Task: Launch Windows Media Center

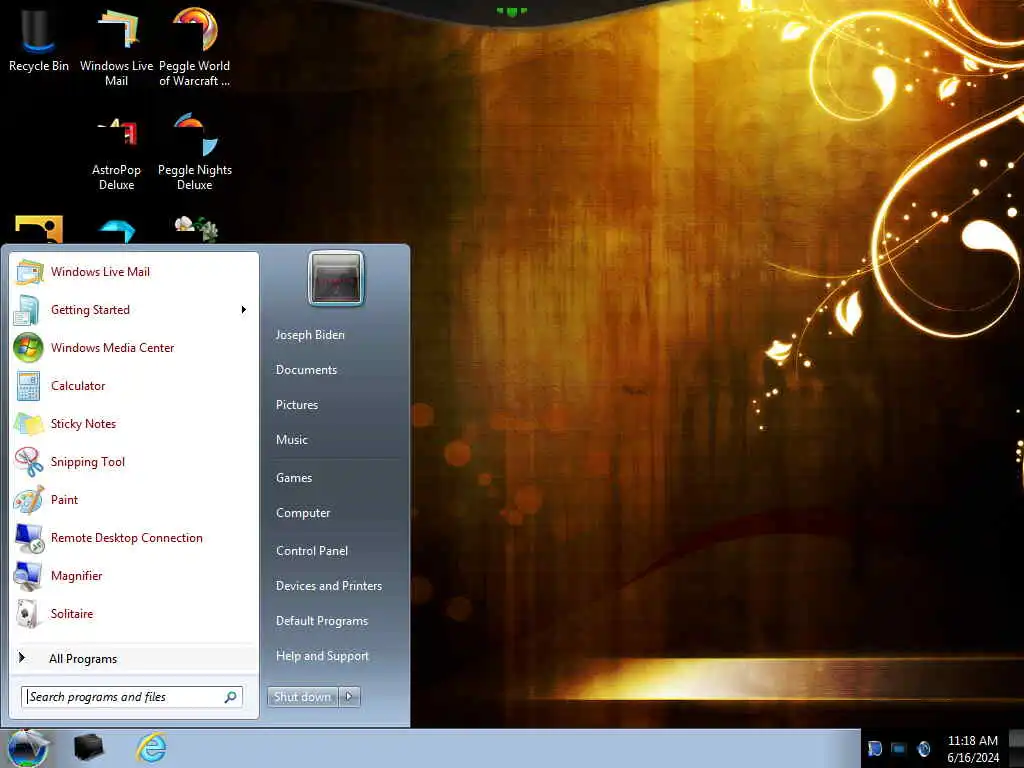Action: (x=134, y=347)
